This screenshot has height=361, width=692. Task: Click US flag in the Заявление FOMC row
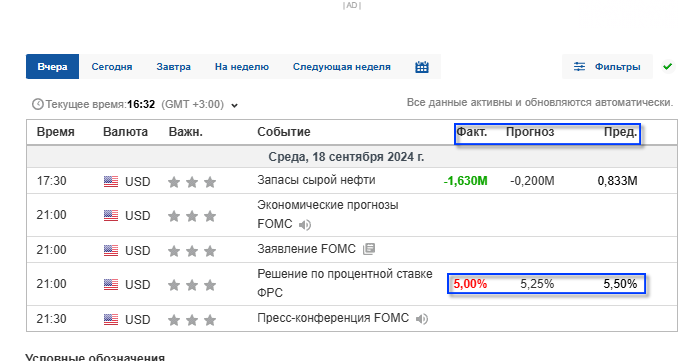(111, 250)
